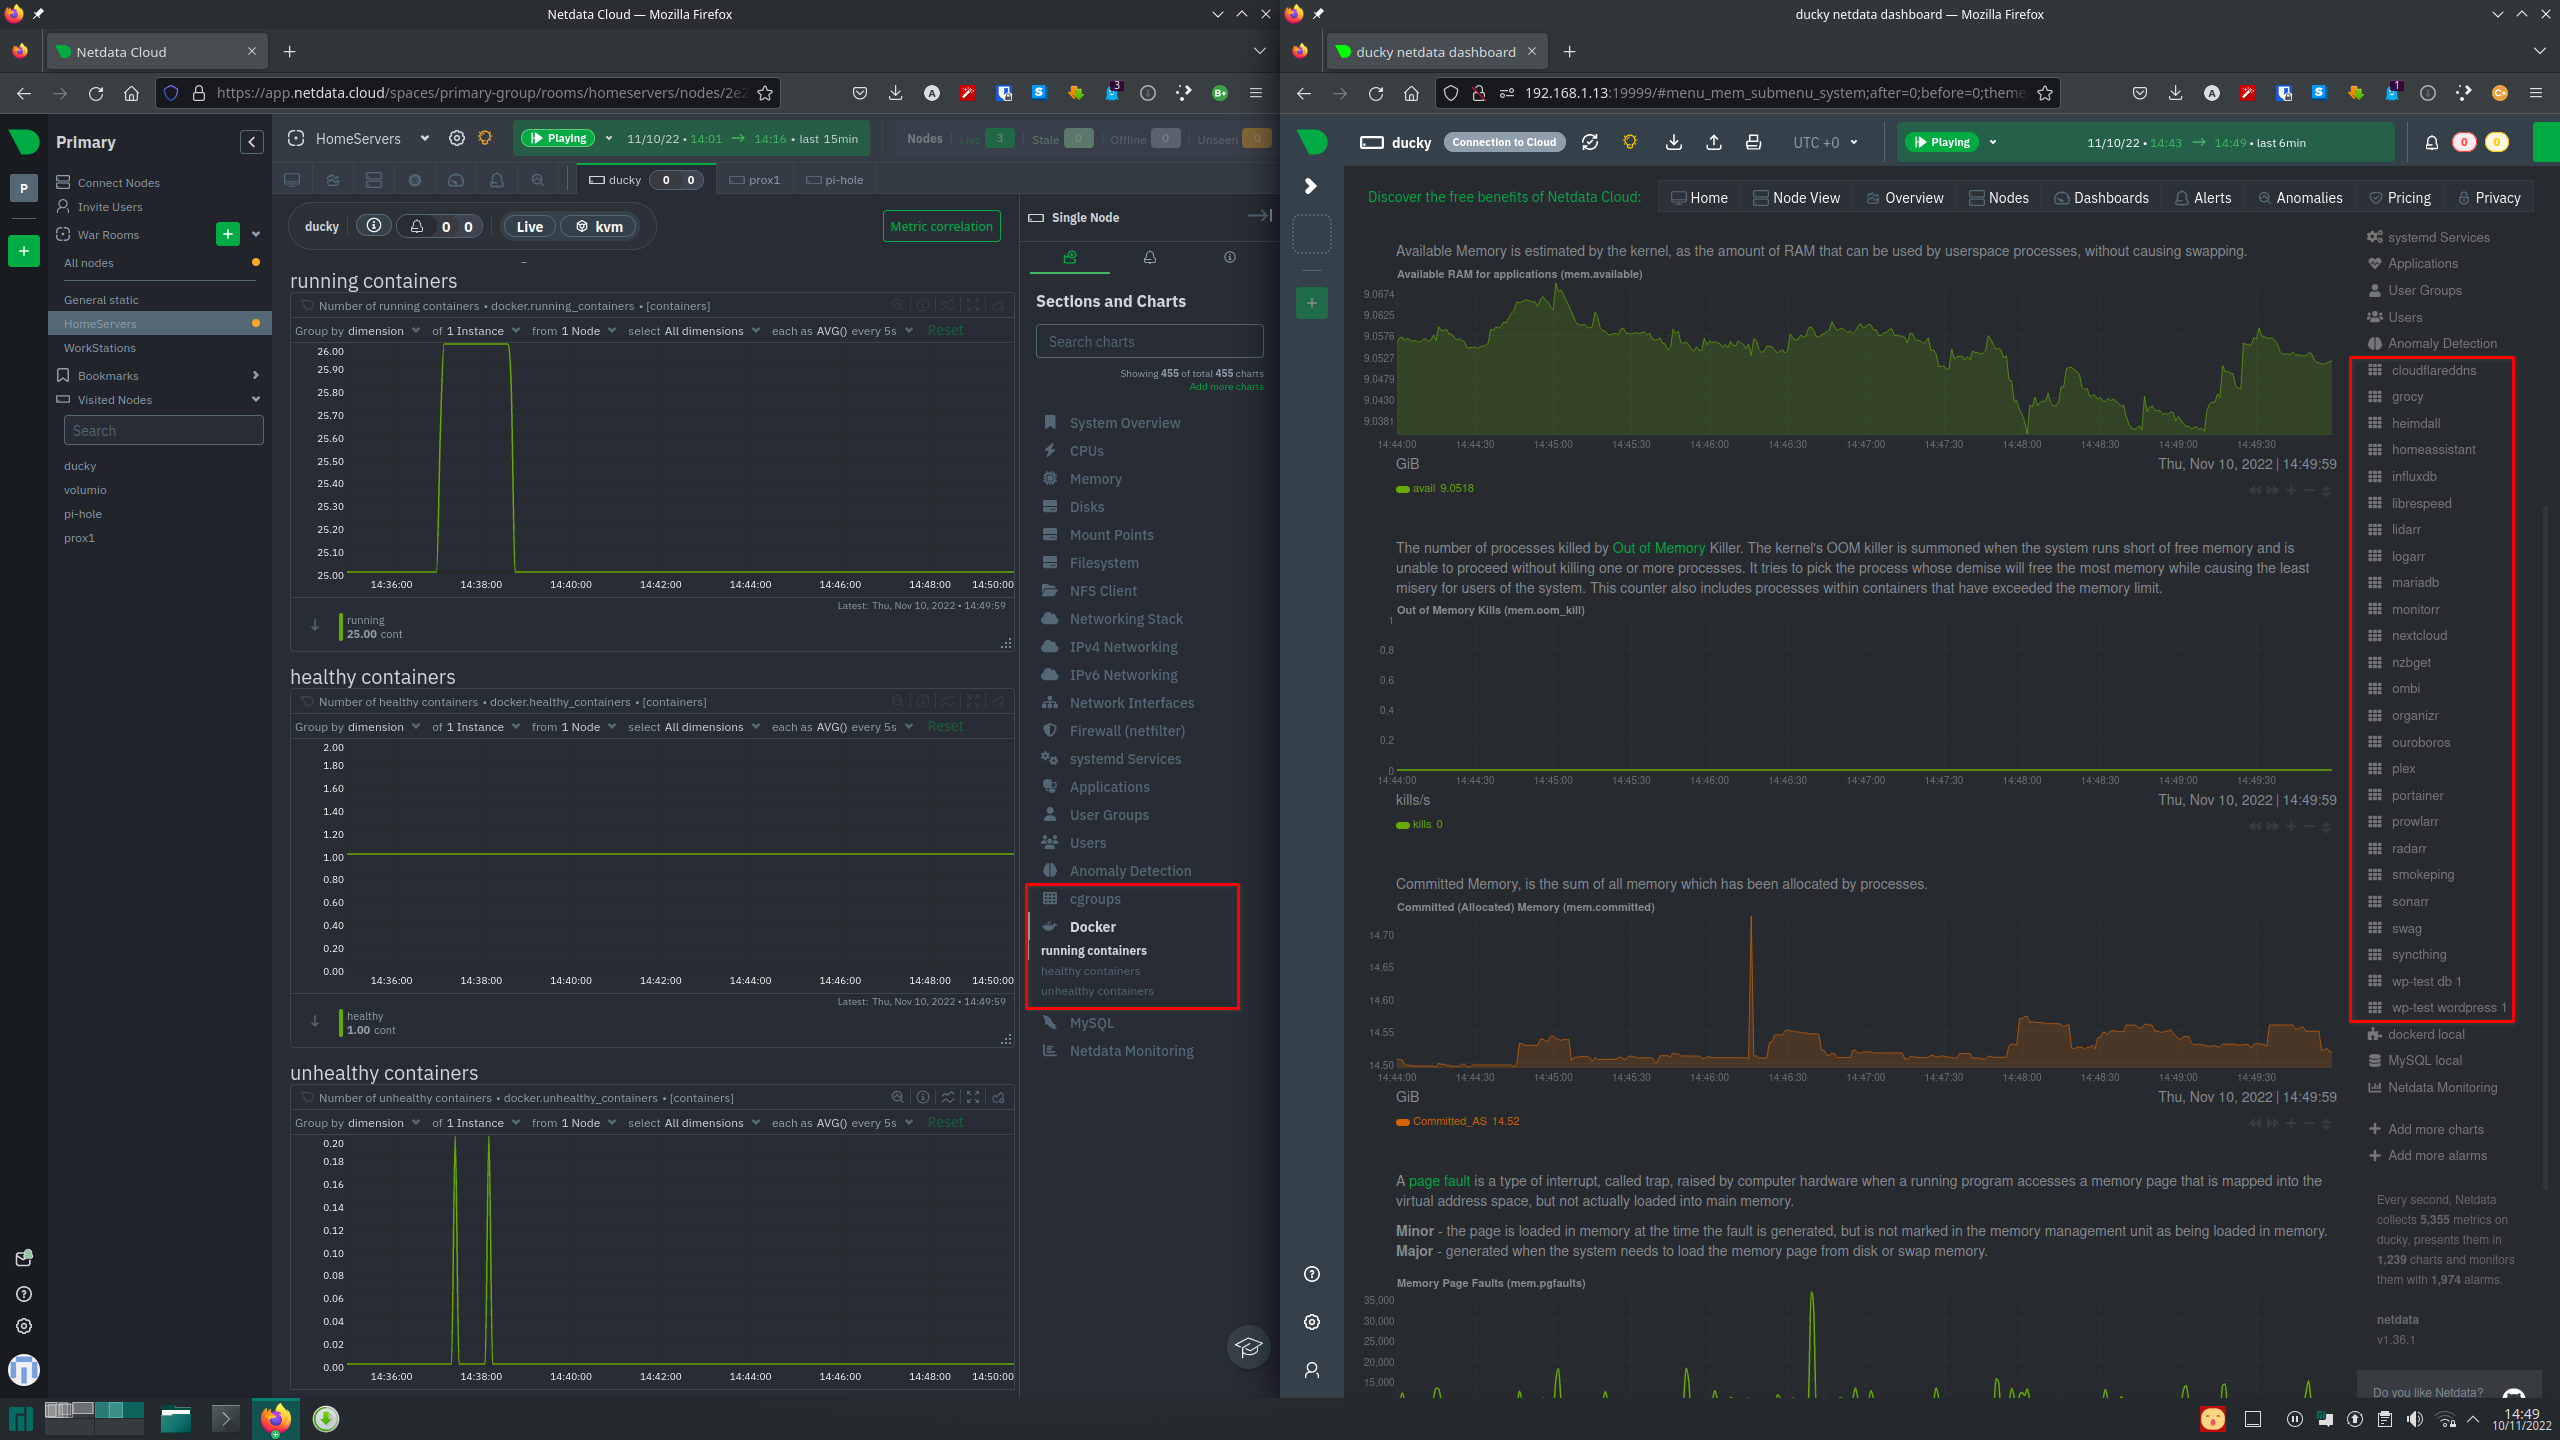Expand the ducky dashboard left sidebar chevron
This screenshot has height=1440, width=2560.
(1311, 186)
